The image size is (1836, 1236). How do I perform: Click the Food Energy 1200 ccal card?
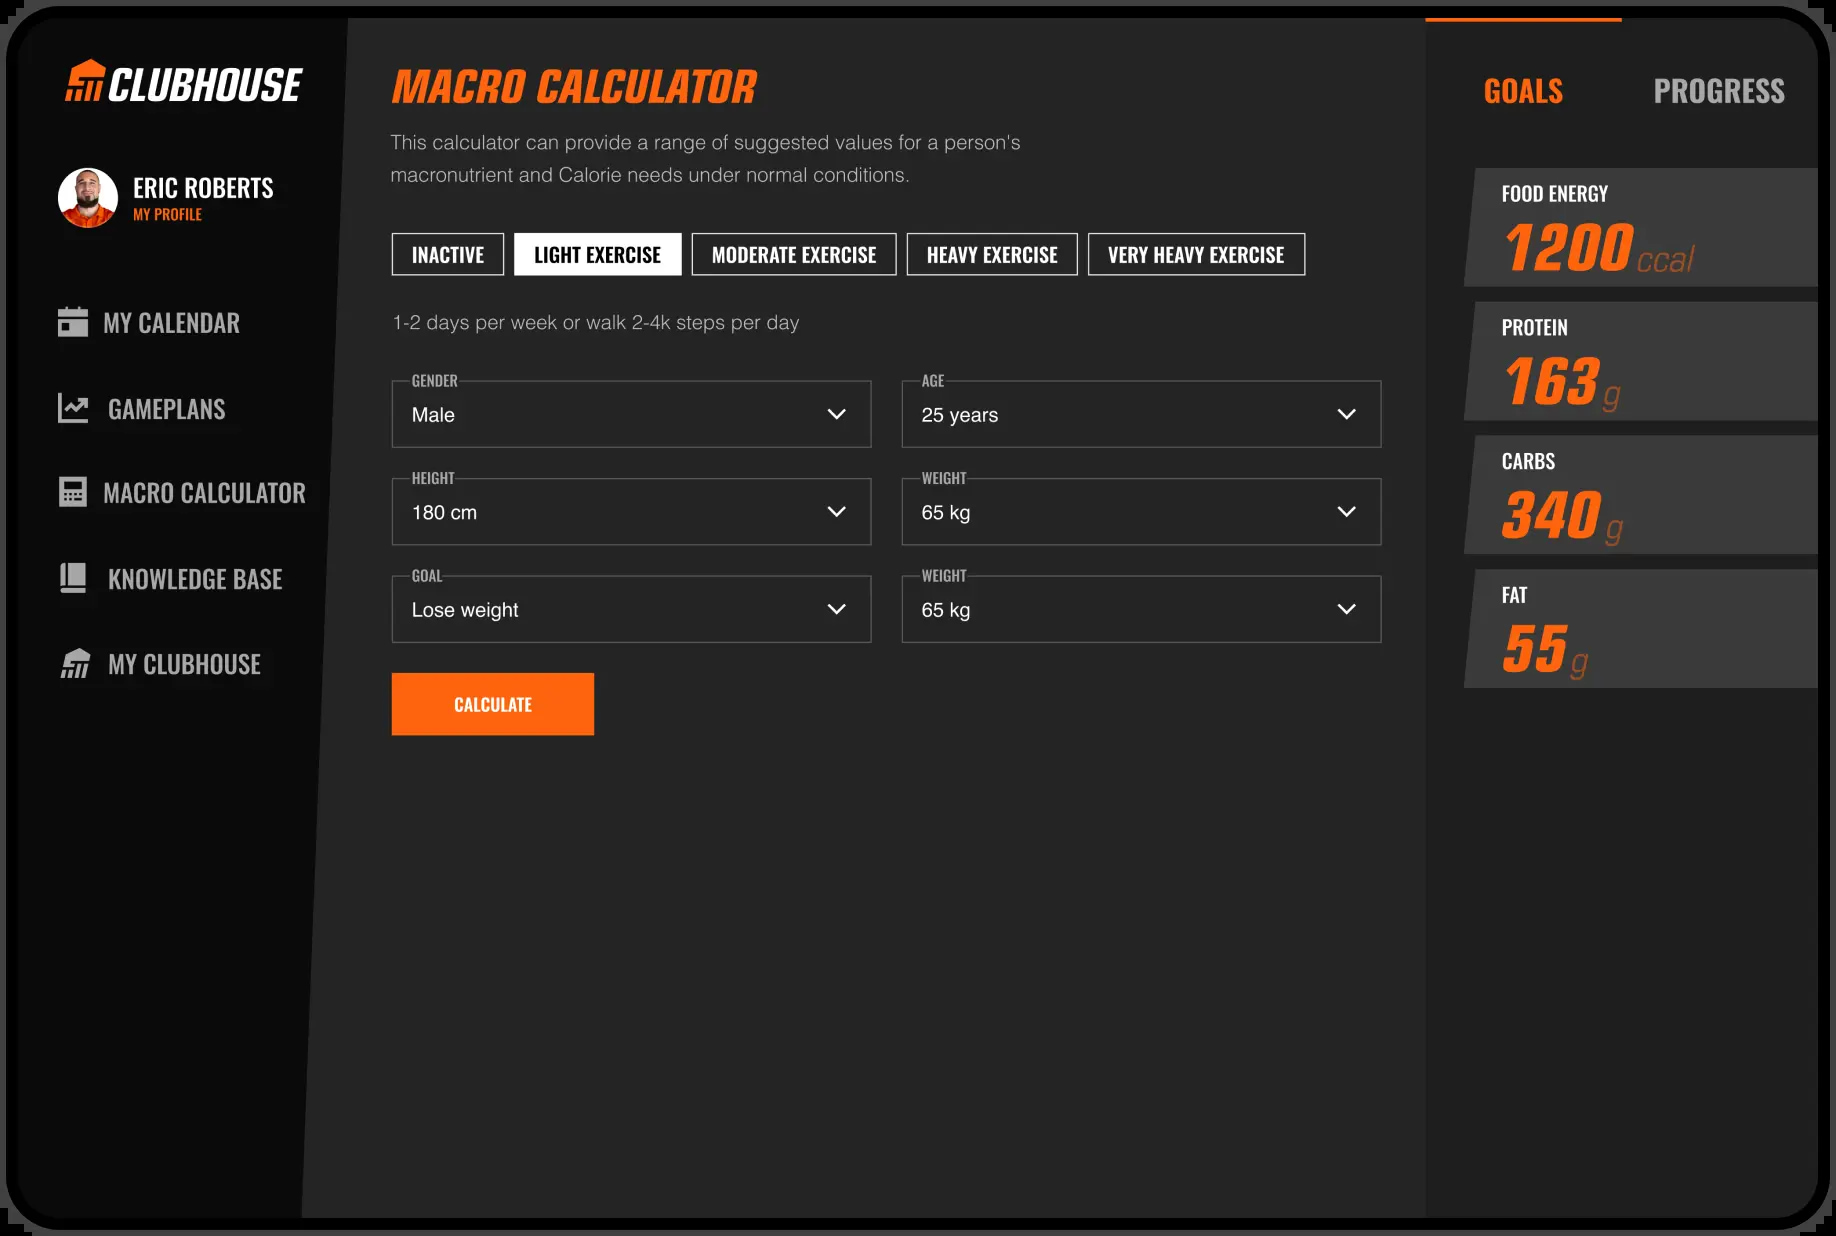1642,227
